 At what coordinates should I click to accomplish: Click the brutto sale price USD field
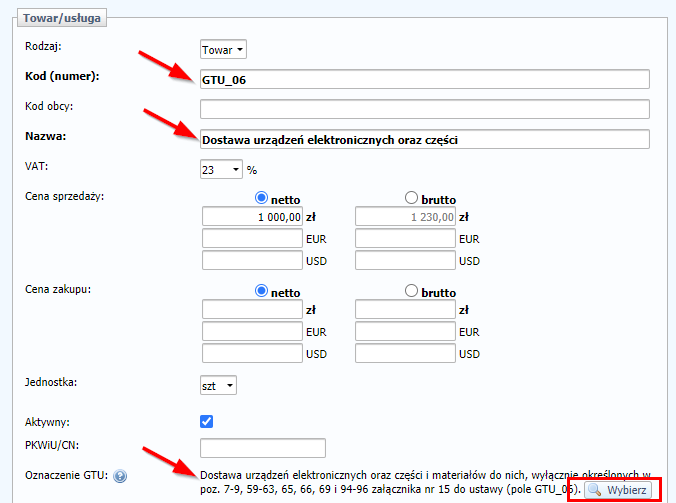[x=405, y=261]
